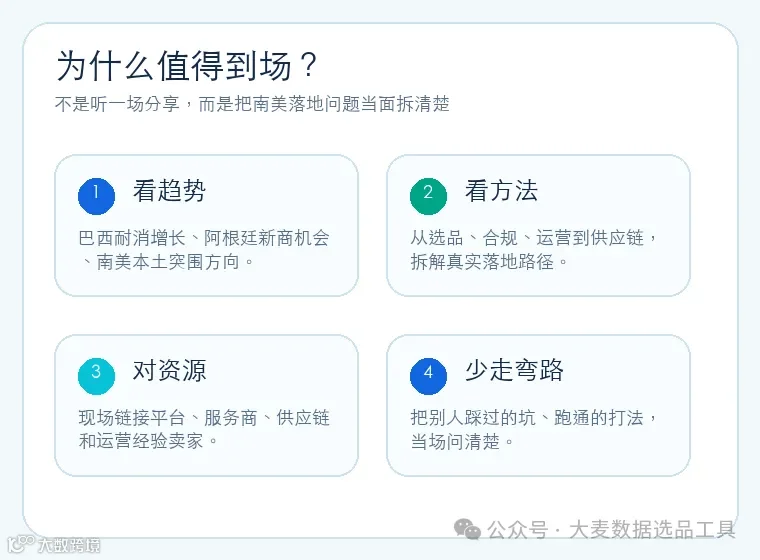
Task: Click the blue number 1 circle
Action: (96, 196)
